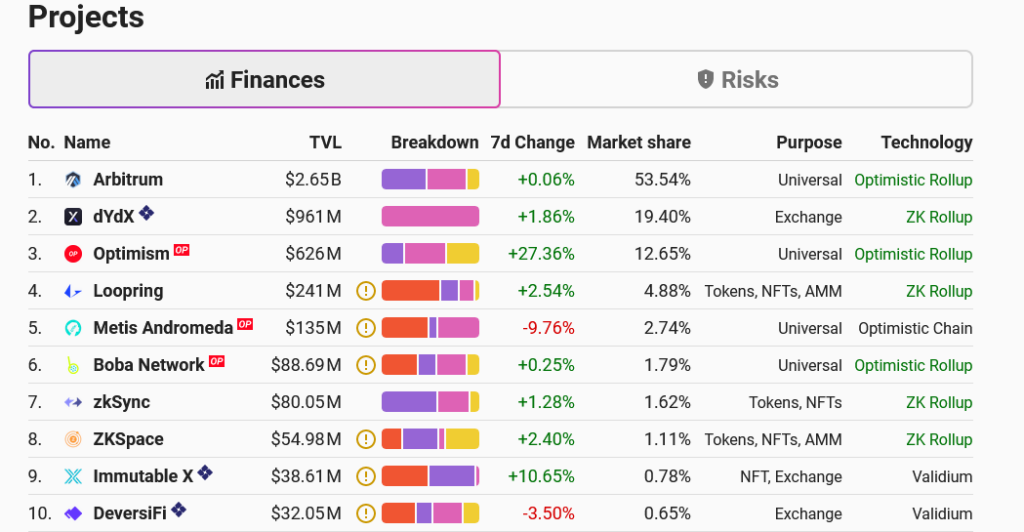This screenshot has width=1024, height=532.
Task: Click Optimism's TVL breakdown bar
Action: (430, 254)
